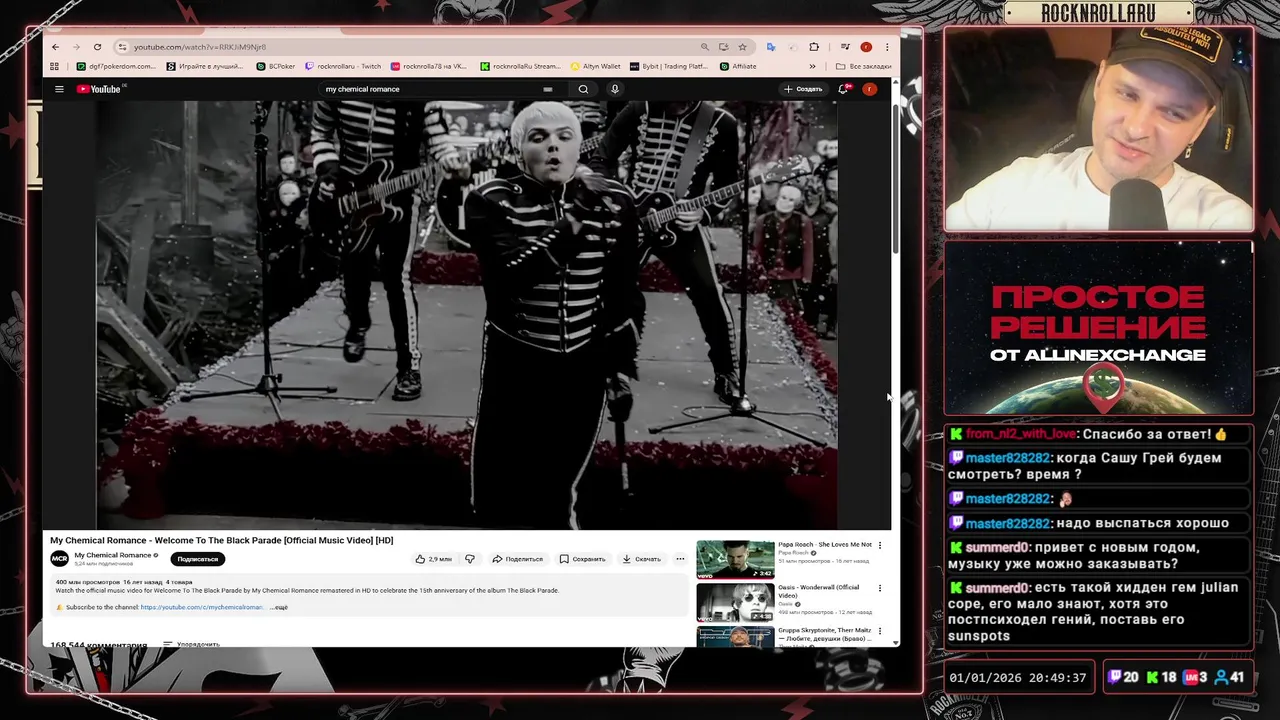1280x720 pixels.
Task: Like the video (2,9 млн)
Action: 433,559
